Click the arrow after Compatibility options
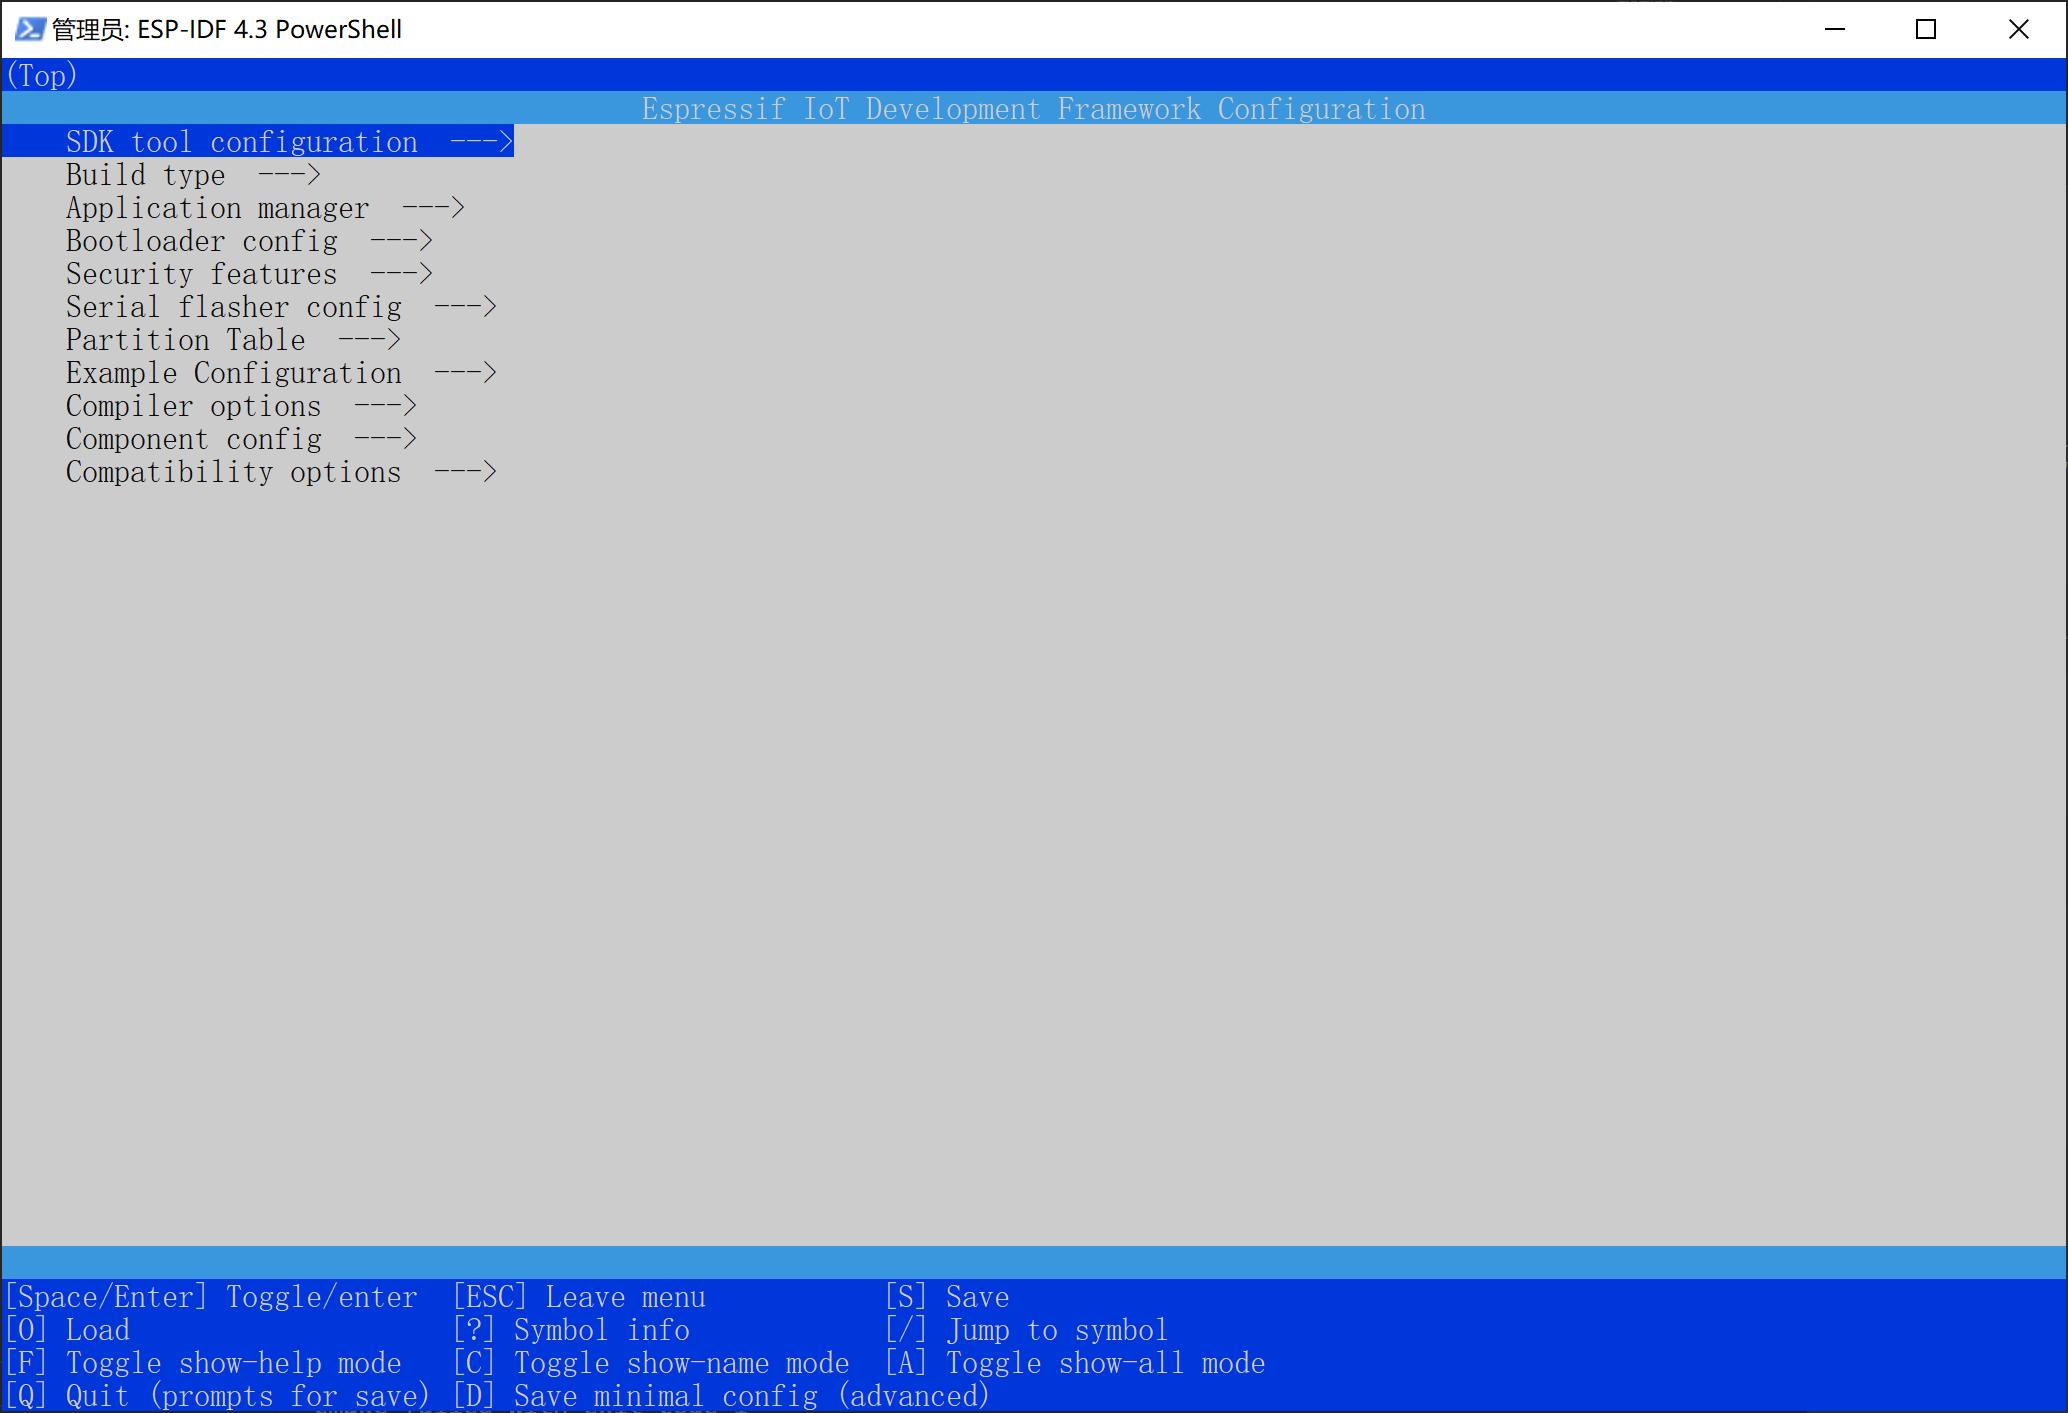The image size is (2068, 1413). tap(465, 471)
